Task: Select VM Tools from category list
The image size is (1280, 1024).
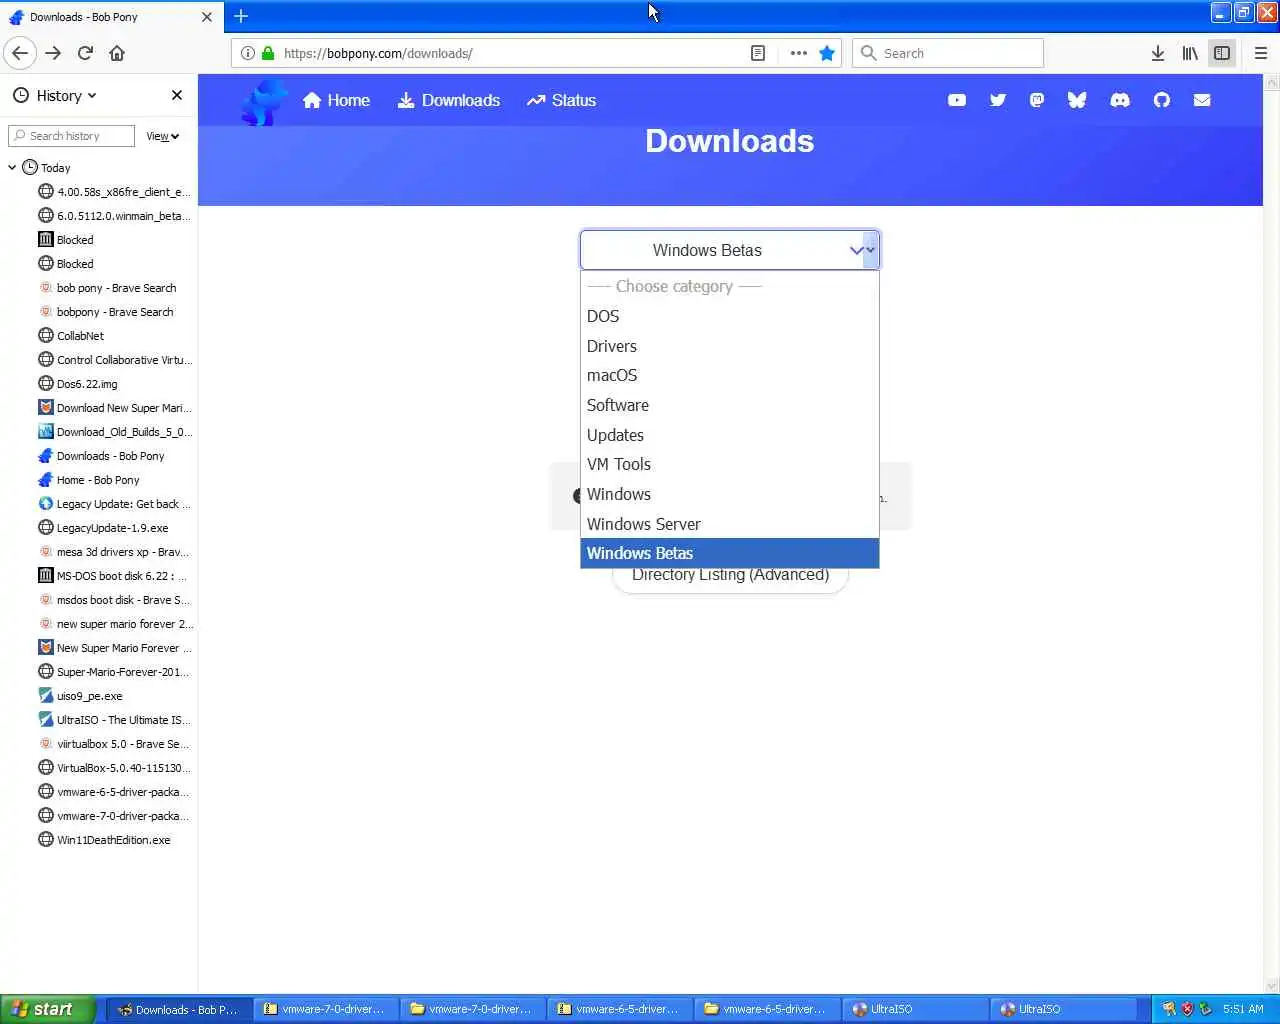Action: [730, 464]
